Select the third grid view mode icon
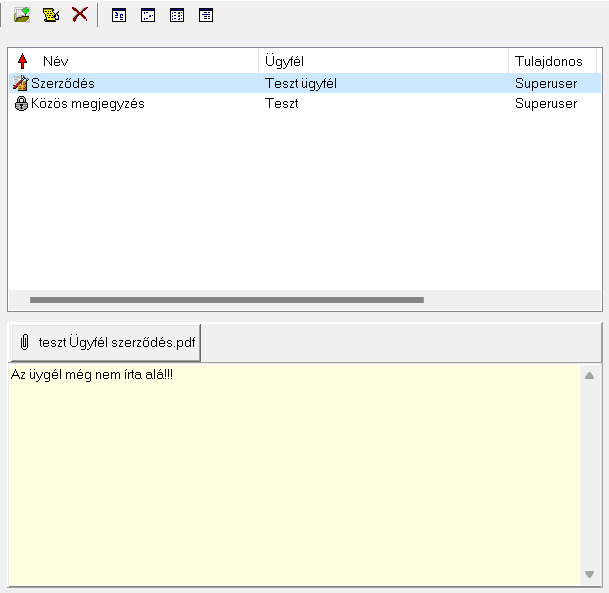 point(177,16)
